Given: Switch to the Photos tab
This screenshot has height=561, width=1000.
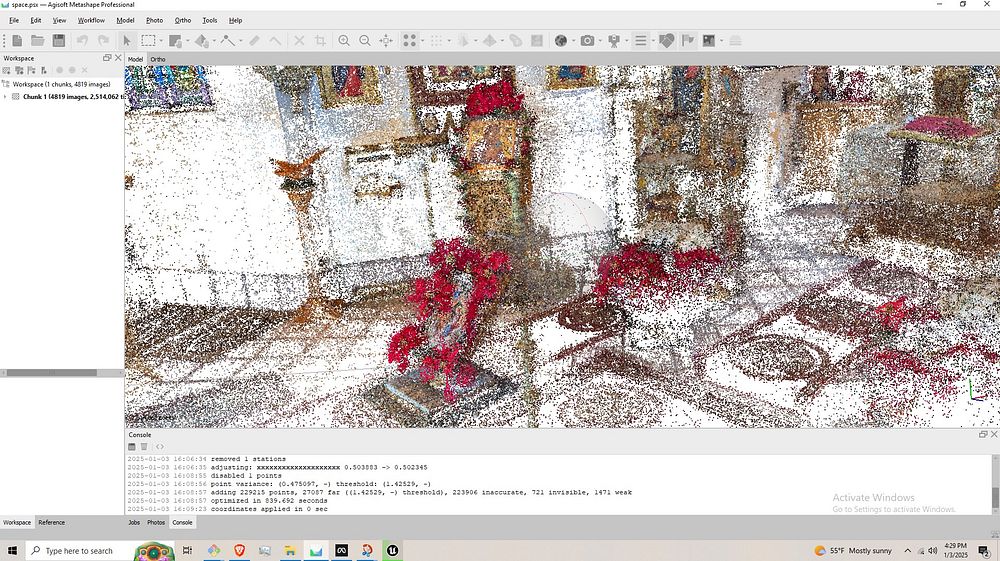Looking at the screenshot, I should (x=156, y=522).
